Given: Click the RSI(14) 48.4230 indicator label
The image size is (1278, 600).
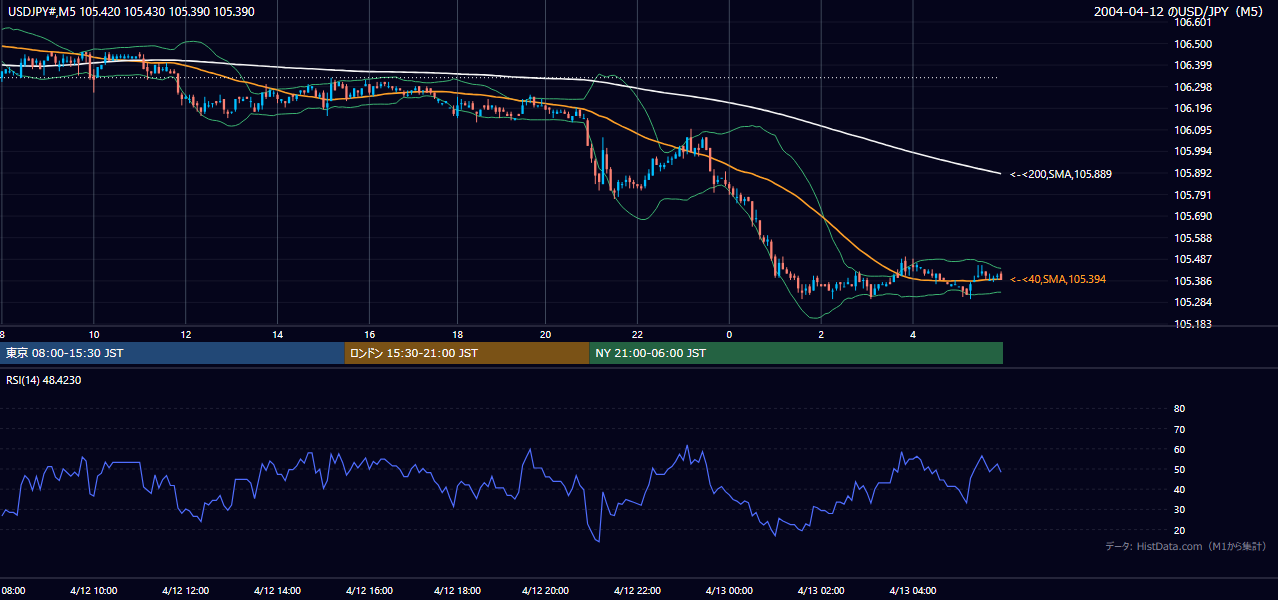Looking at the screenshot, I should click(x=43, y=380).
